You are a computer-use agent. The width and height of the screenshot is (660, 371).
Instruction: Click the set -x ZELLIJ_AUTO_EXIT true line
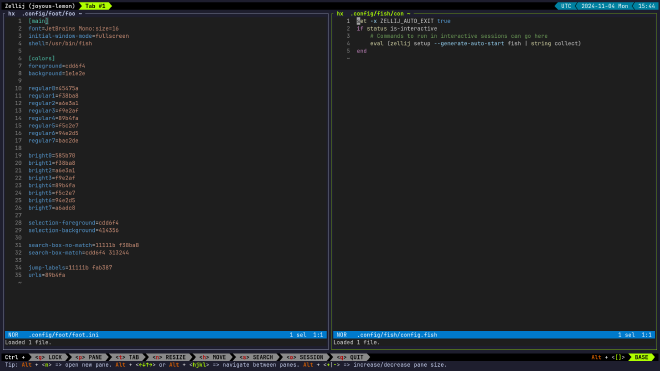coord(404,21)
